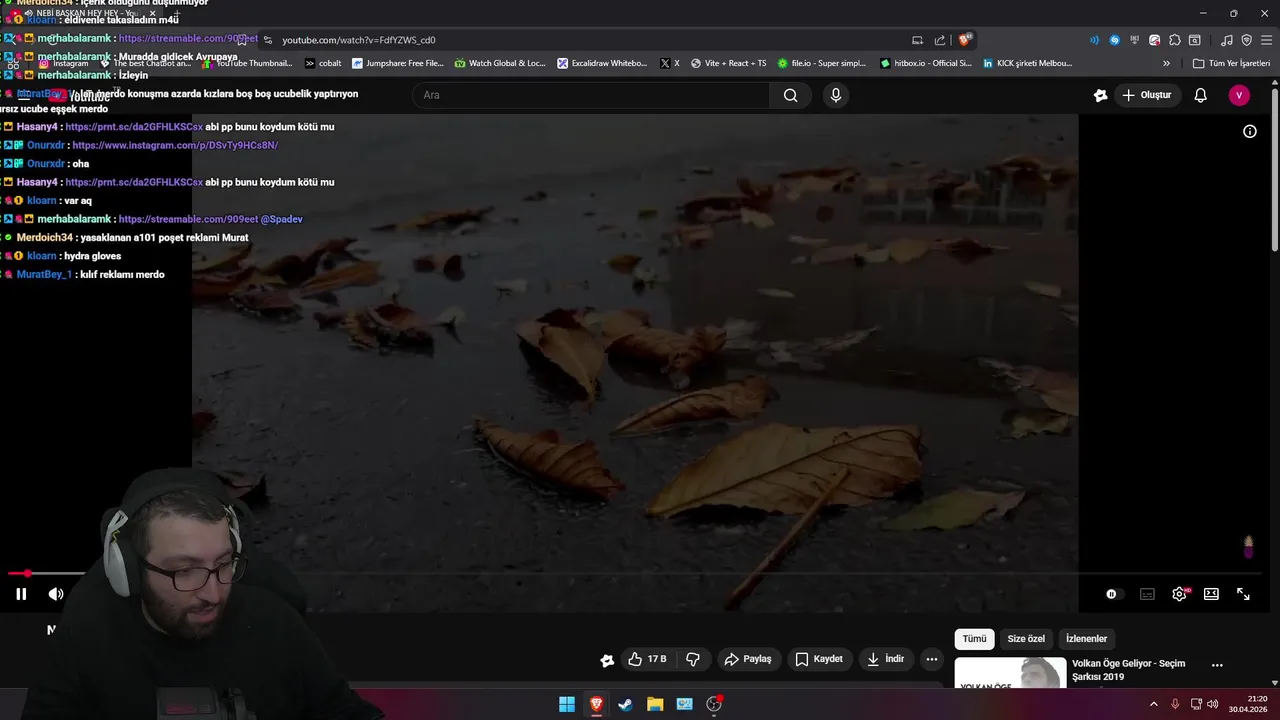Click the Kaydet save button
Viewport: 1280px width, 720px height.
coord(819,659)
